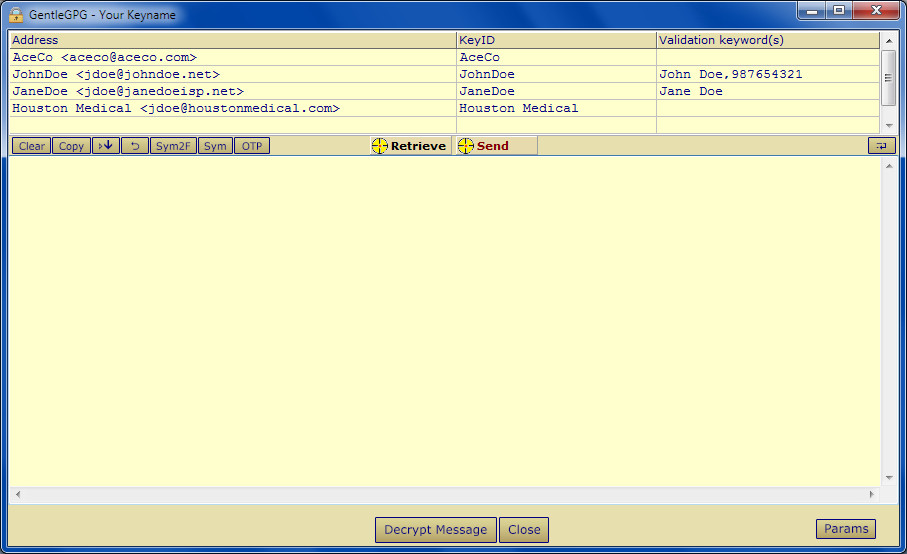Select the JohnDoe validation keywords cell
This screenshot has height=554, width=907.
(x=768, y=74)
